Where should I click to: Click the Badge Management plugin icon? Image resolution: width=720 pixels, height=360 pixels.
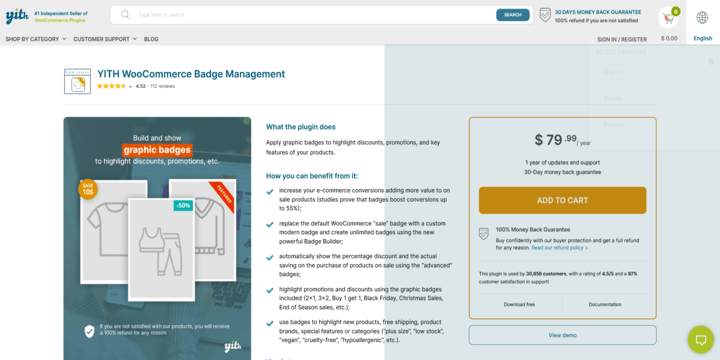pyautogui.click(x=77, y=81)
